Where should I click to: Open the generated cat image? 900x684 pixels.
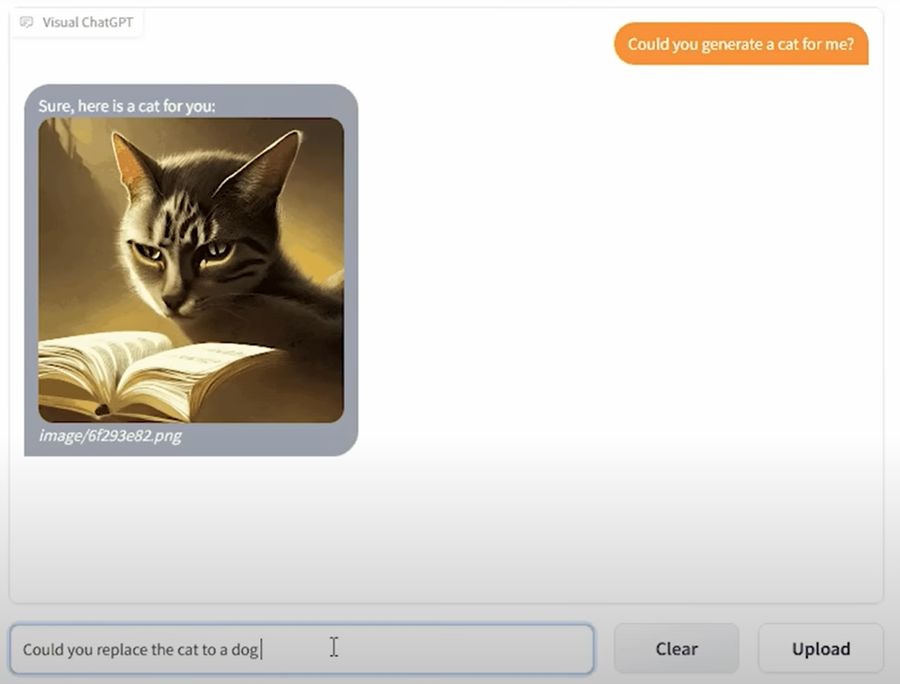(191, 270)
